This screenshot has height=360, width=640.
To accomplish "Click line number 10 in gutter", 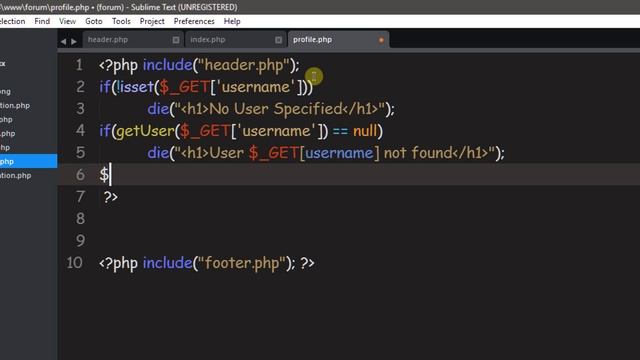I will (75, 262).
